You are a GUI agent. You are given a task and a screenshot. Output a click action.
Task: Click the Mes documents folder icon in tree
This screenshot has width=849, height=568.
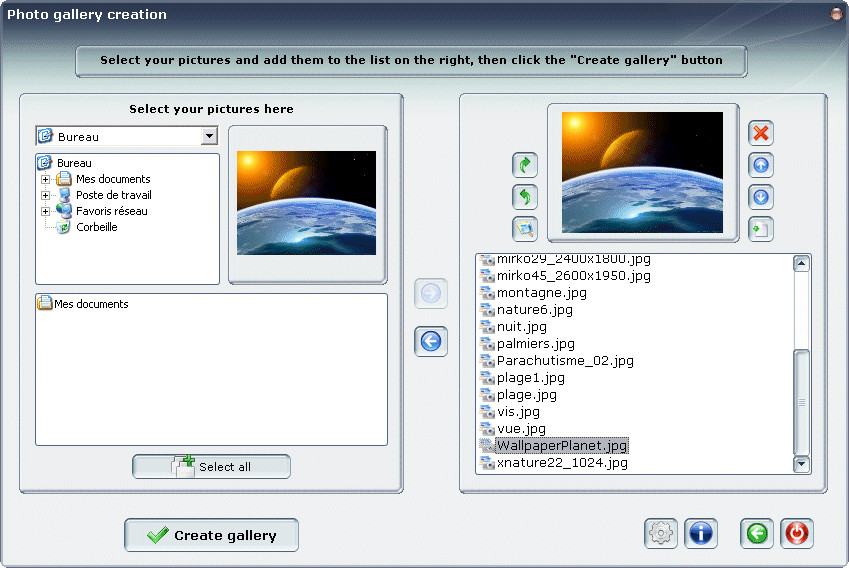[x=64, y=179]
